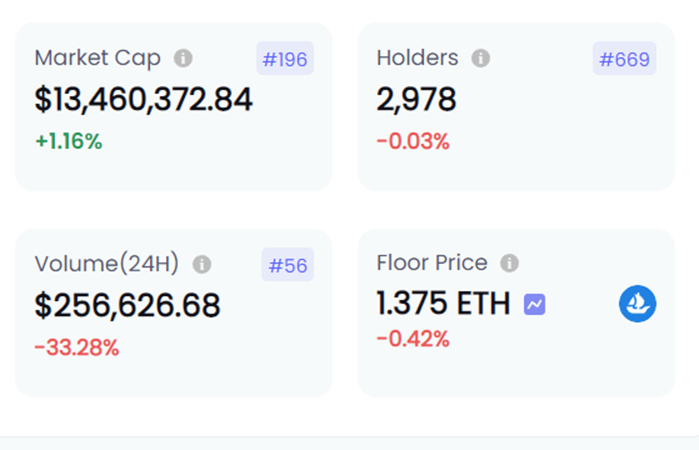
Task: Select the Floor Price label text
Action: coord(432,263)
